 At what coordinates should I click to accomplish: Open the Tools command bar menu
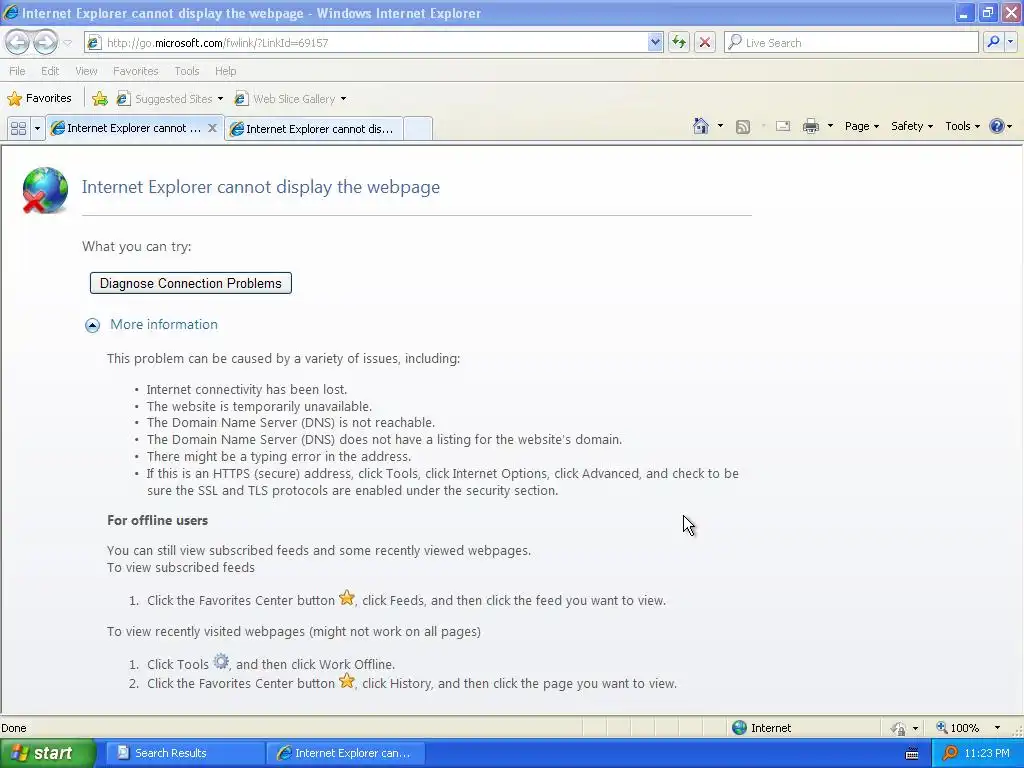coord(962,126)
